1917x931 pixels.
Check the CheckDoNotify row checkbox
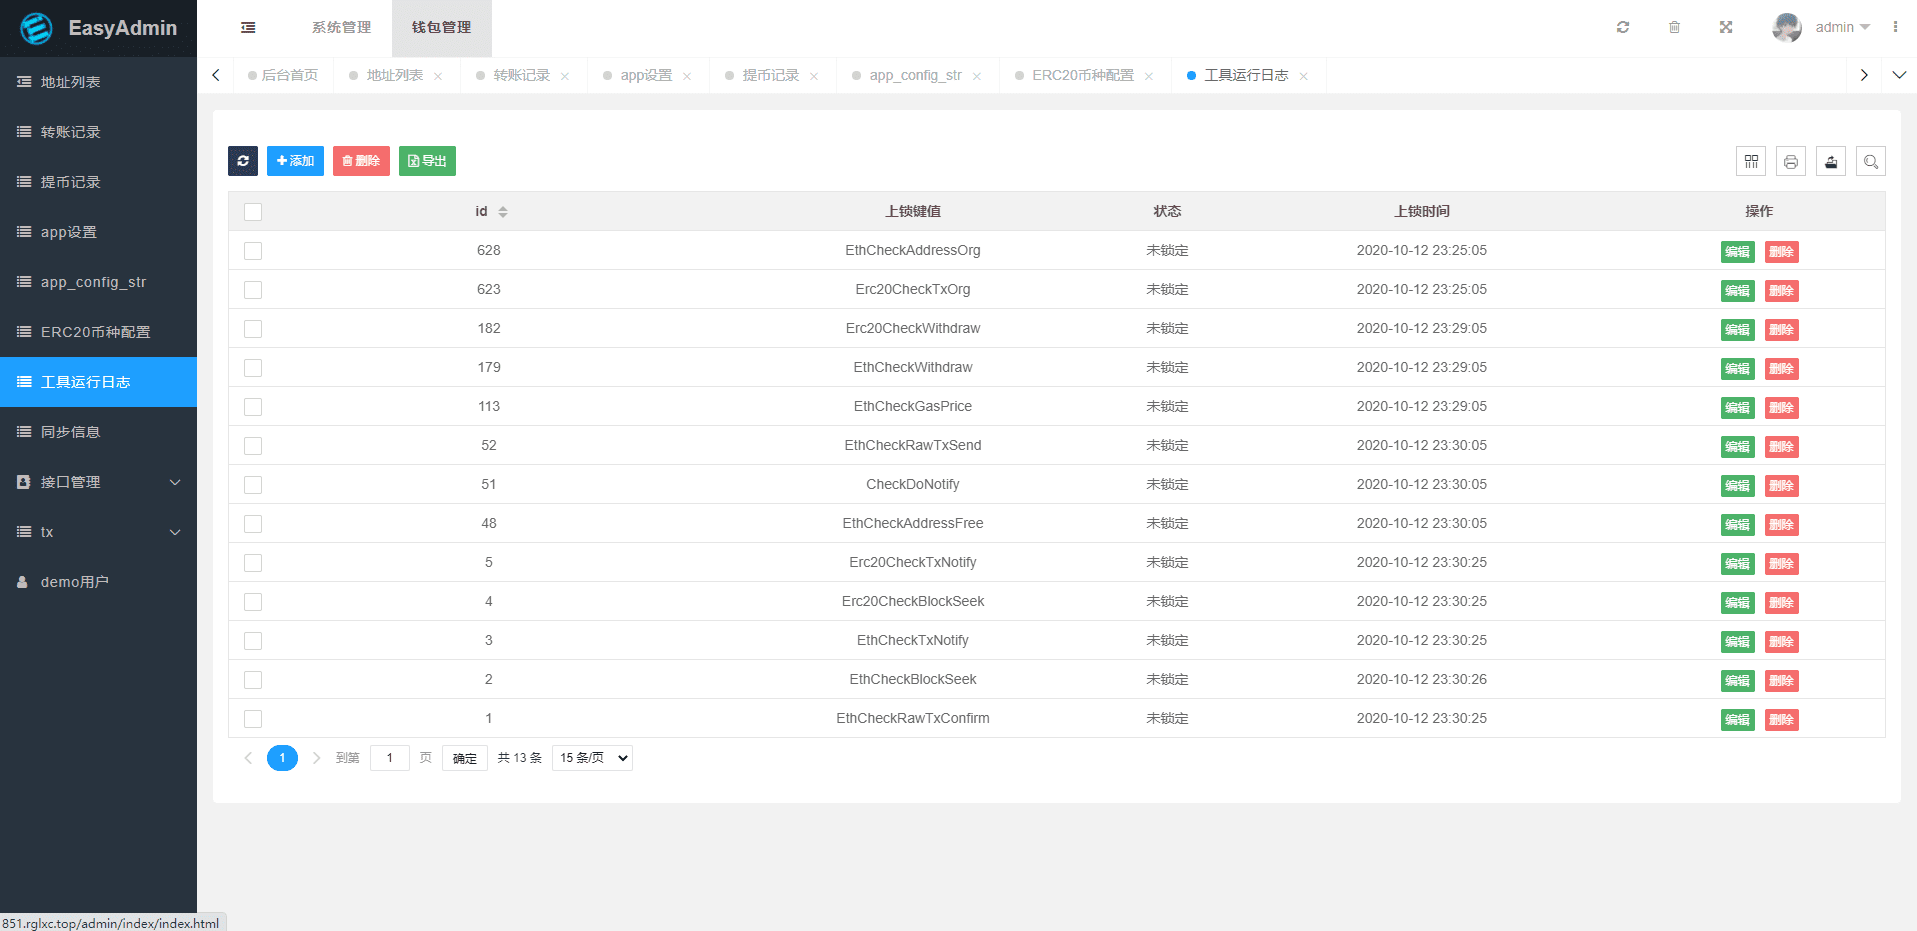pyautogui.click(x=253, y=485)
